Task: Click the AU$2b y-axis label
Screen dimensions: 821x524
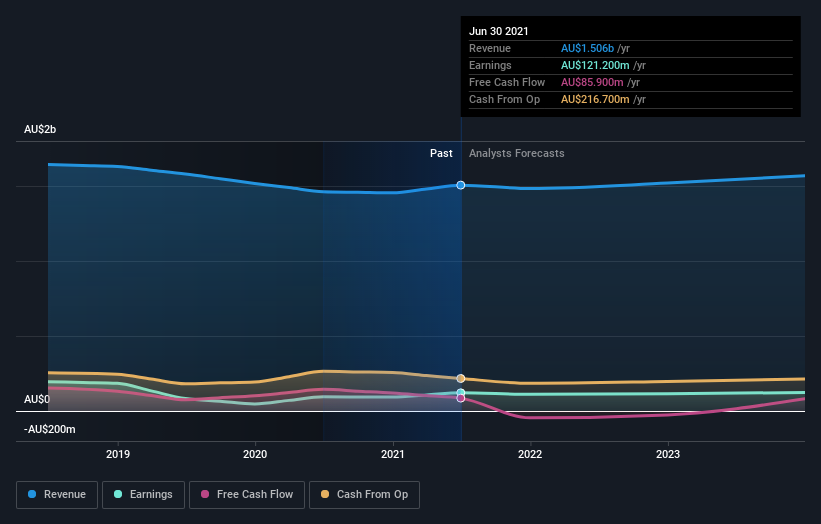Action: click(x=40, y=129)
